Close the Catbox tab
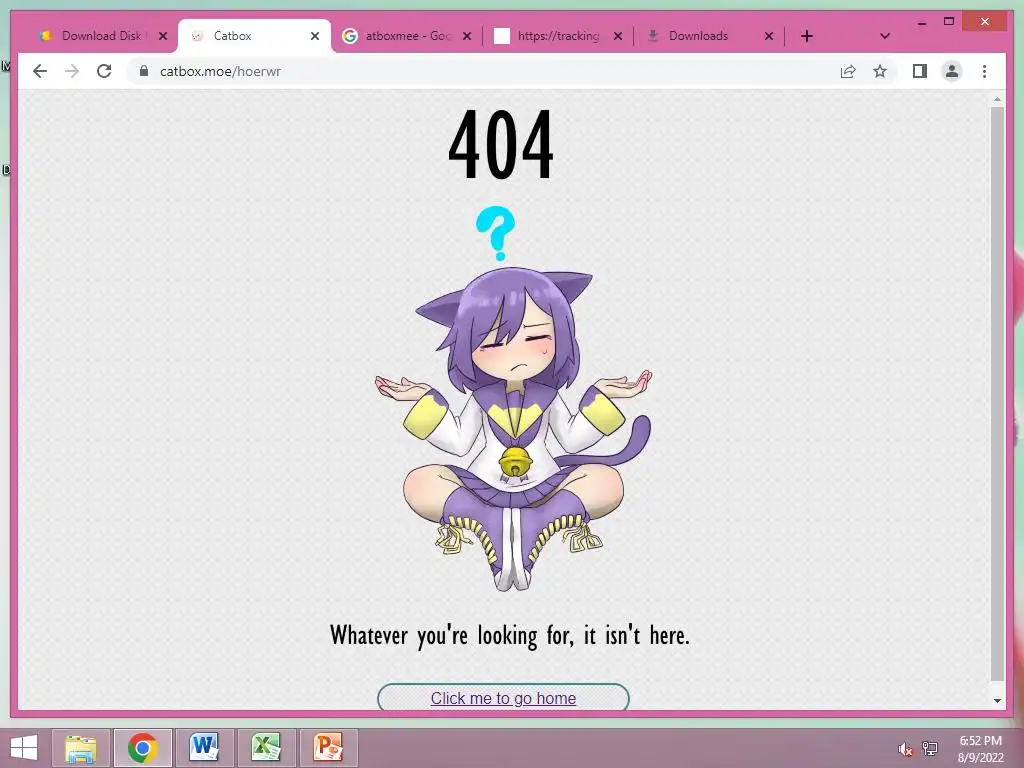This screenshot has height=768, width=1024. (315, 36)
